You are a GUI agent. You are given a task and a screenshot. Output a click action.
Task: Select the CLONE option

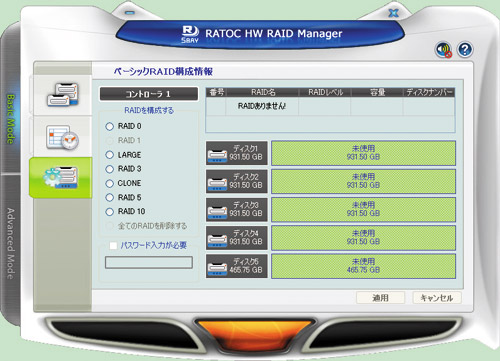tap(110, 183)
